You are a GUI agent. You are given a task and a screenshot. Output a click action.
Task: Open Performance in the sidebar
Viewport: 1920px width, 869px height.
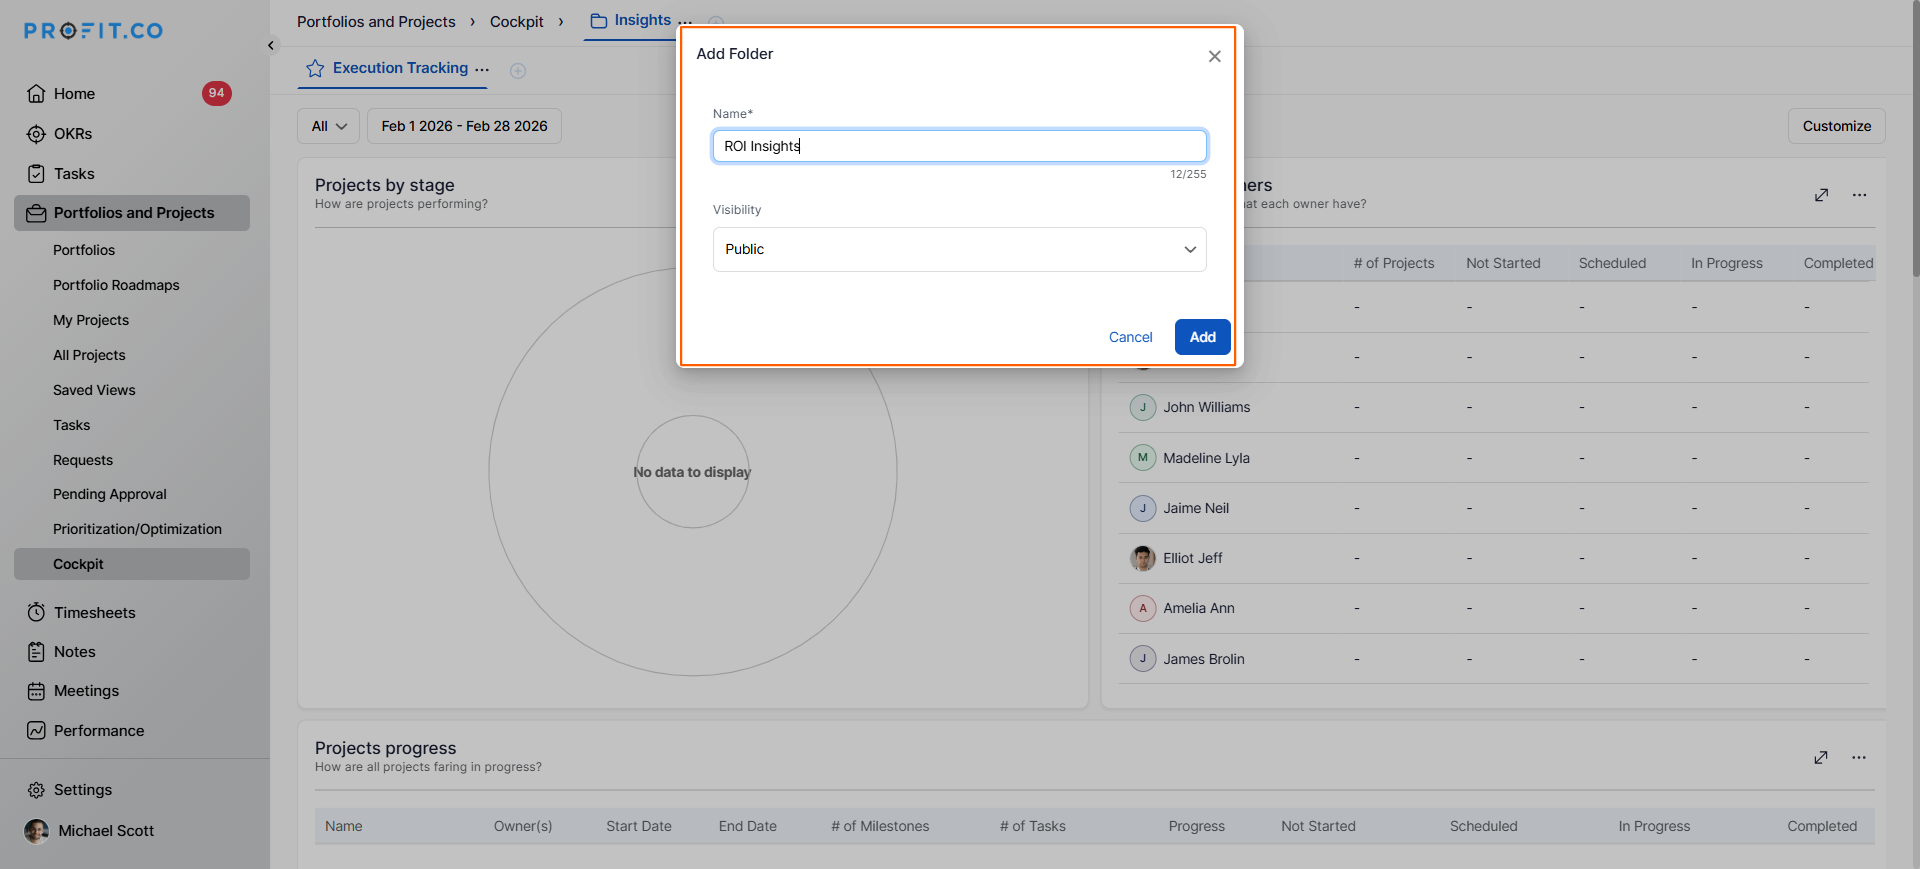[x=98, y=731]
